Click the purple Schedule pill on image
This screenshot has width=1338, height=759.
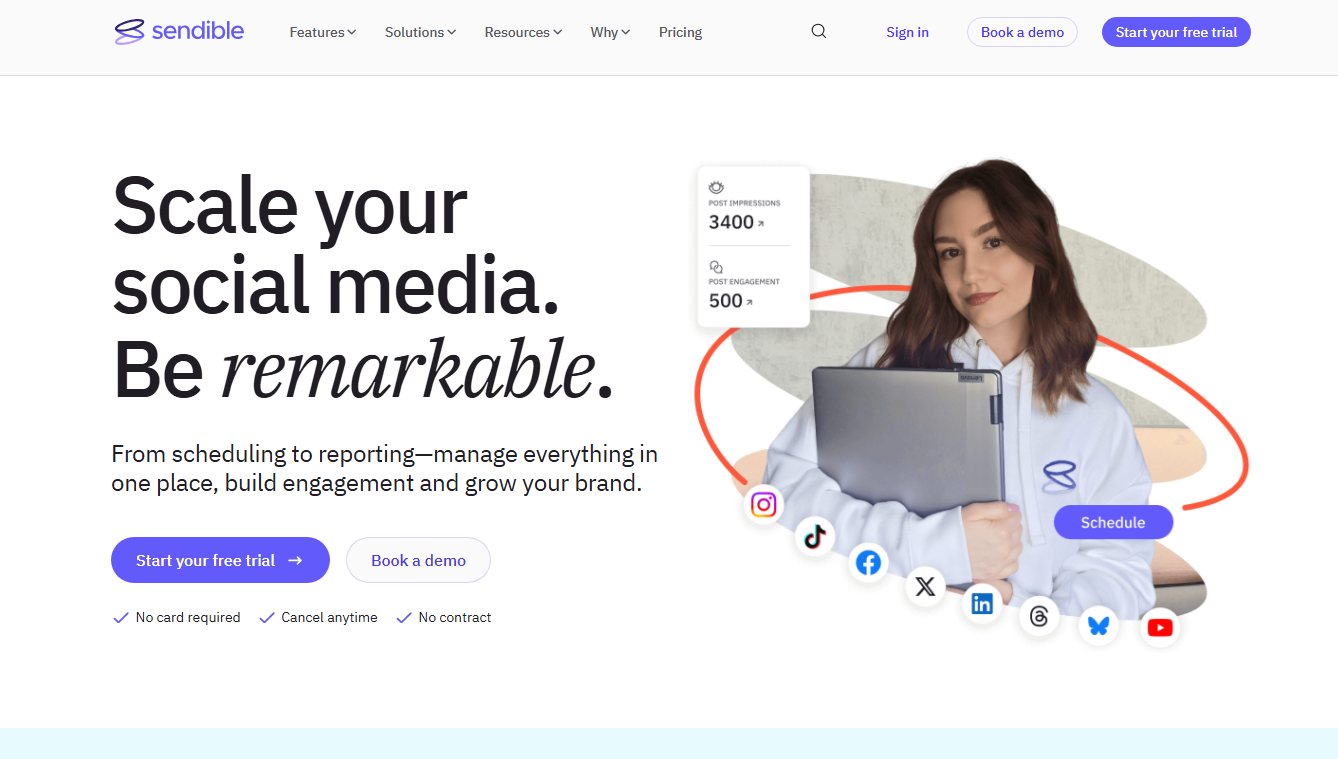click(1113, 522)
